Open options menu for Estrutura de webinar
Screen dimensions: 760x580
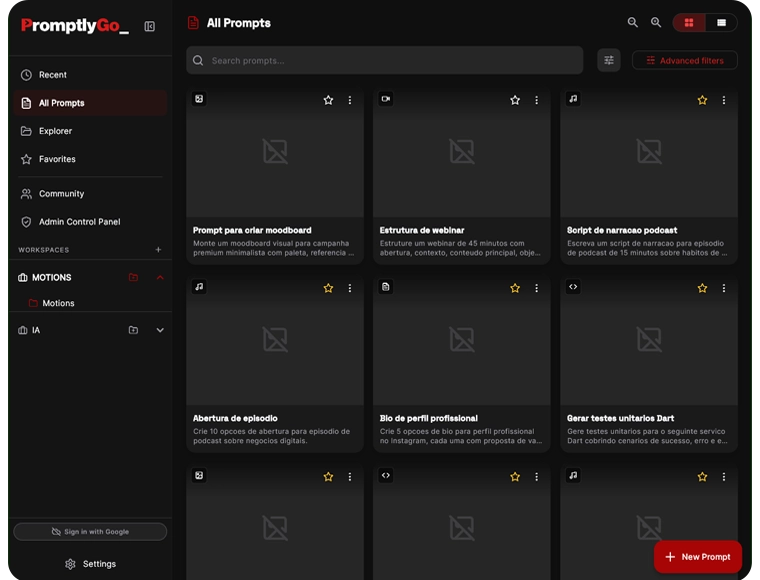(536, 100)
